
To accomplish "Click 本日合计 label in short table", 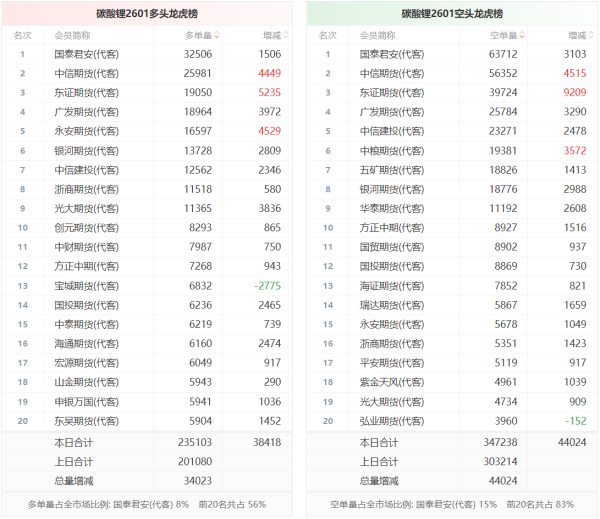I will (x=378, y=443).
